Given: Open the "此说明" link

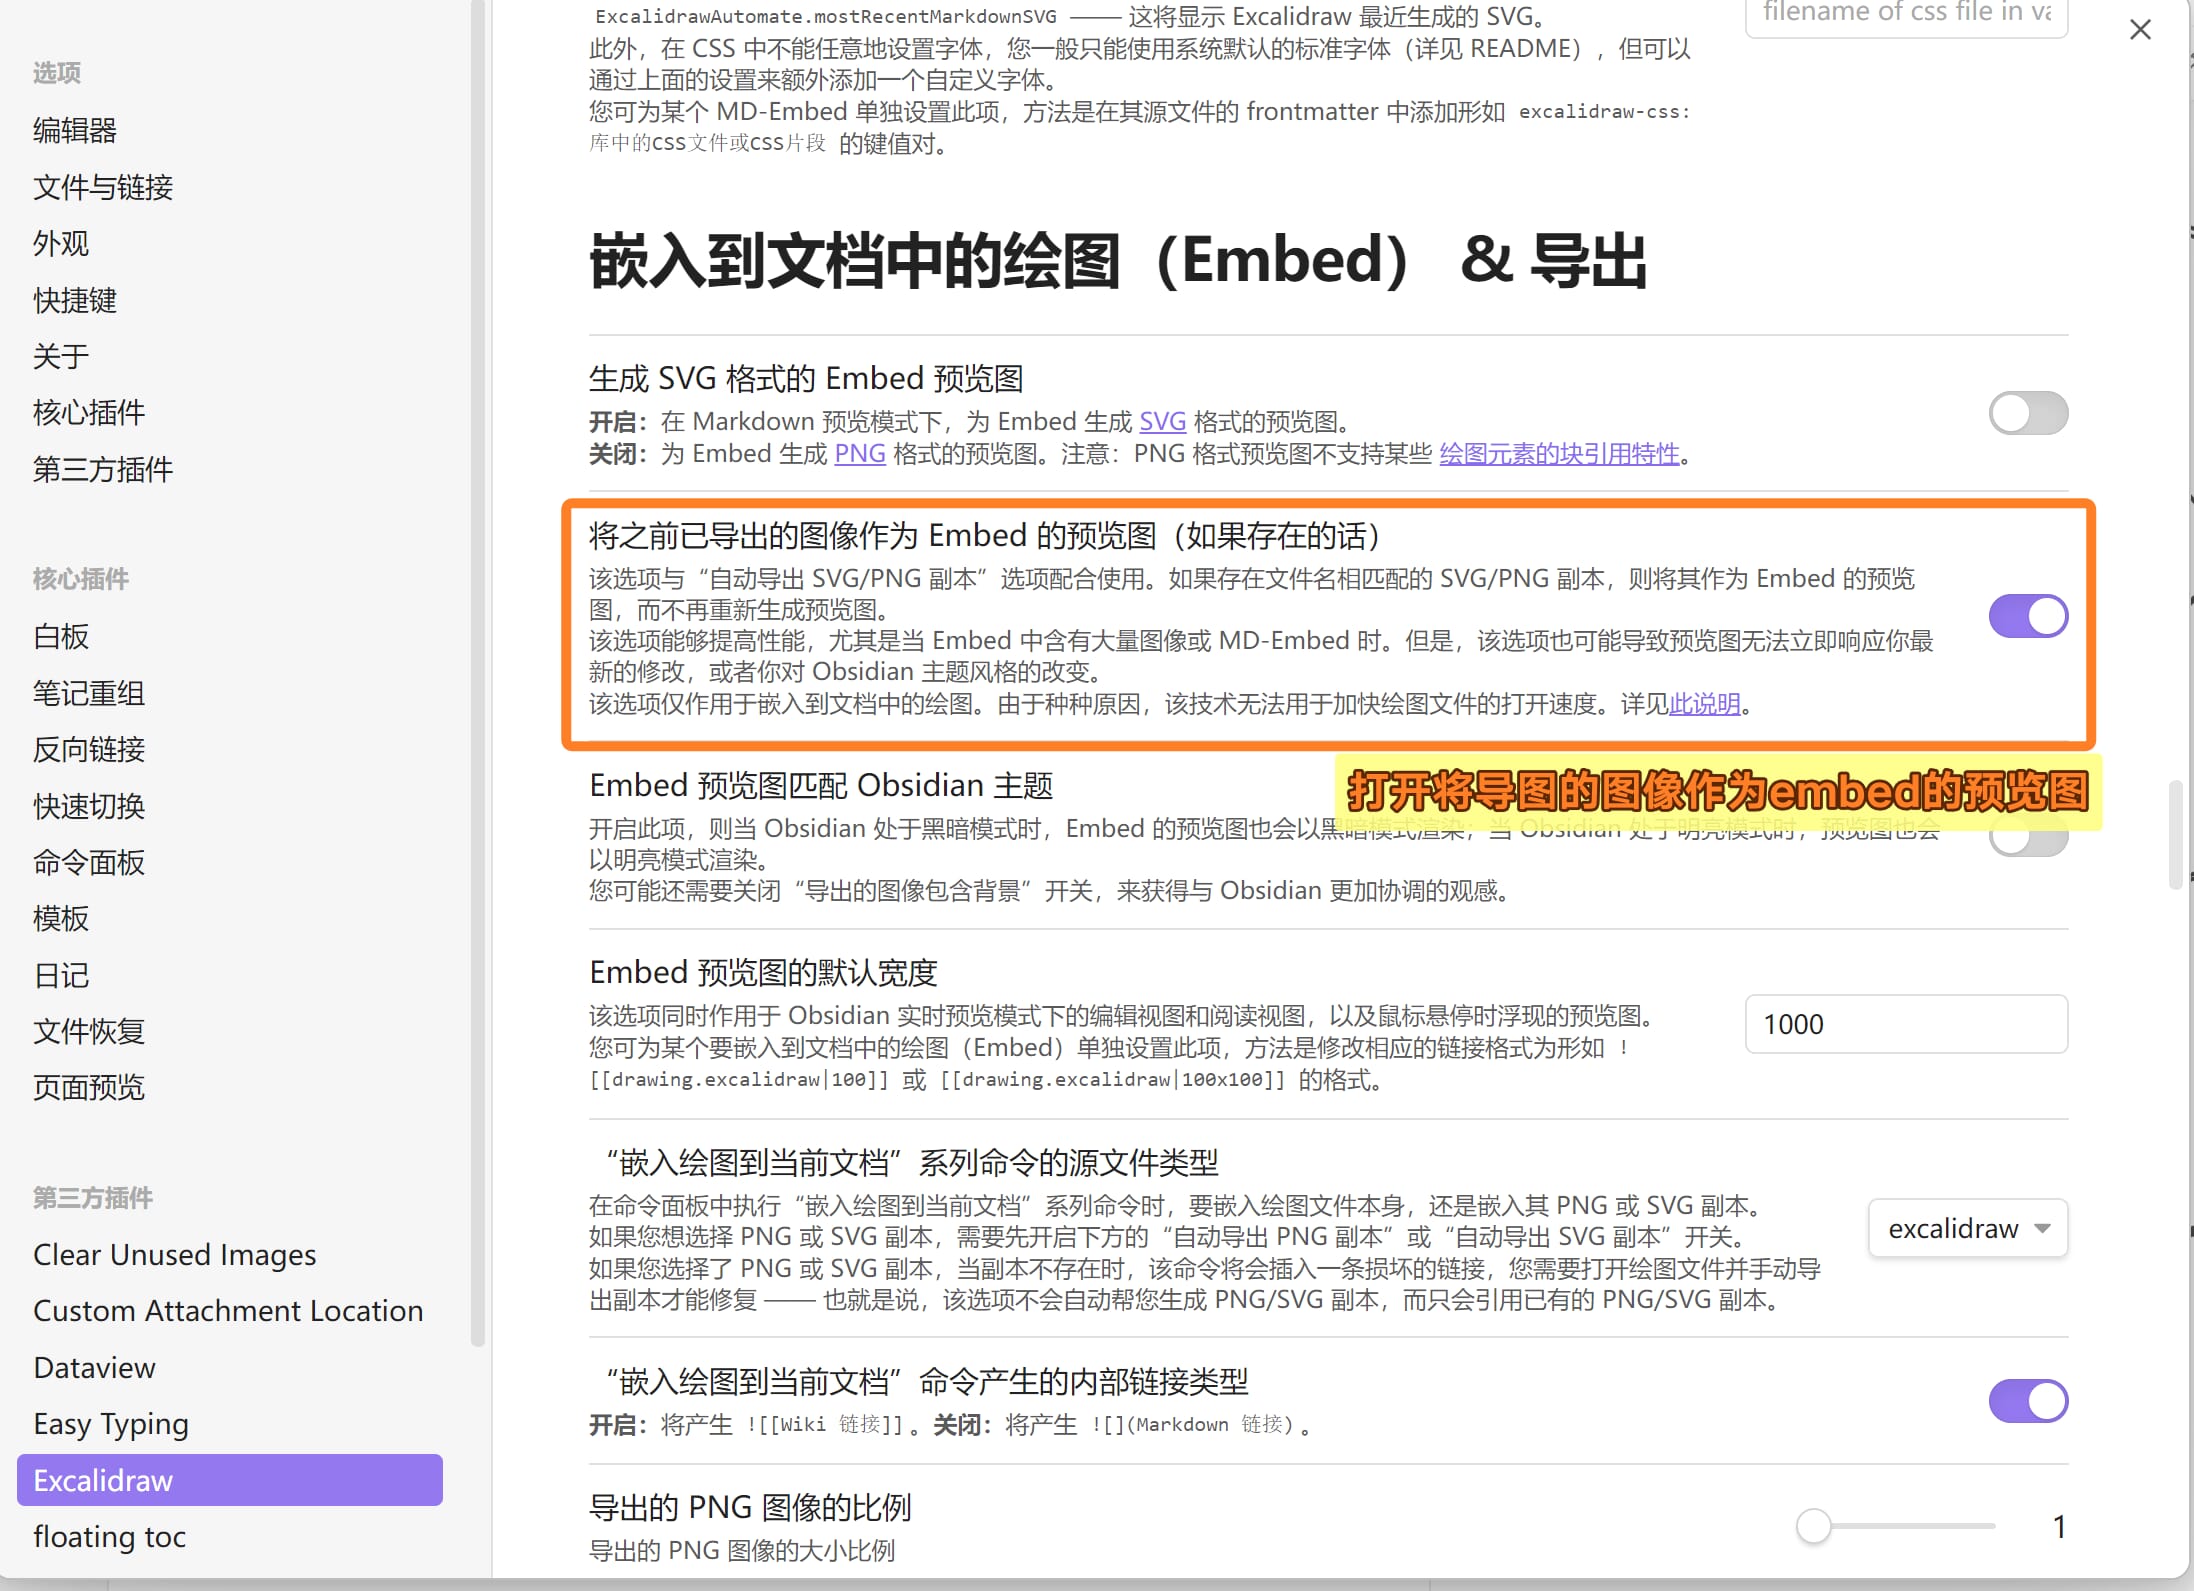Looking at the screenshot, I should [x=1704, y=704].
